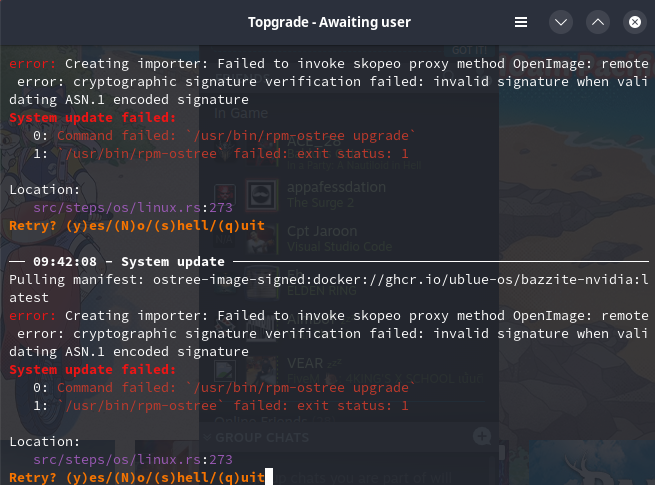Close the Topgrade terminal window
Viewport: 655px width, 485px height.
click(x=635, y=22)
